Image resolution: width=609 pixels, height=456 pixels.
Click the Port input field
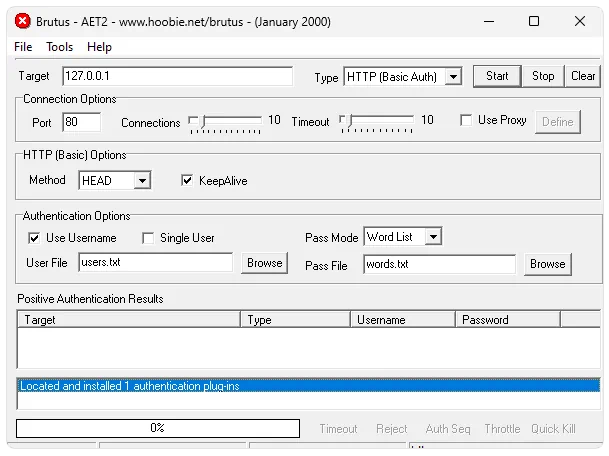(x=82, y=122)
